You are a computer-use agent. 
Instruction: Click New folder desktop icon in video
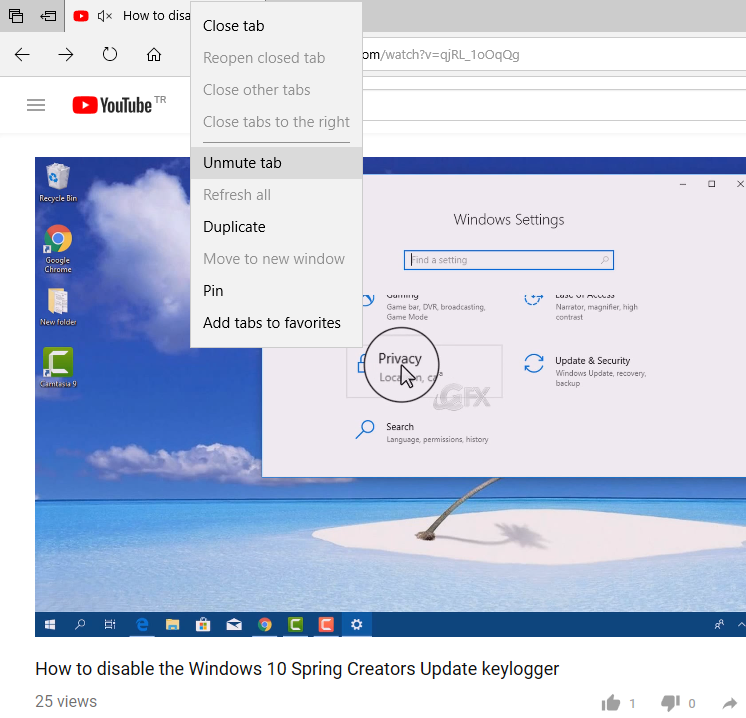(58, 307)
